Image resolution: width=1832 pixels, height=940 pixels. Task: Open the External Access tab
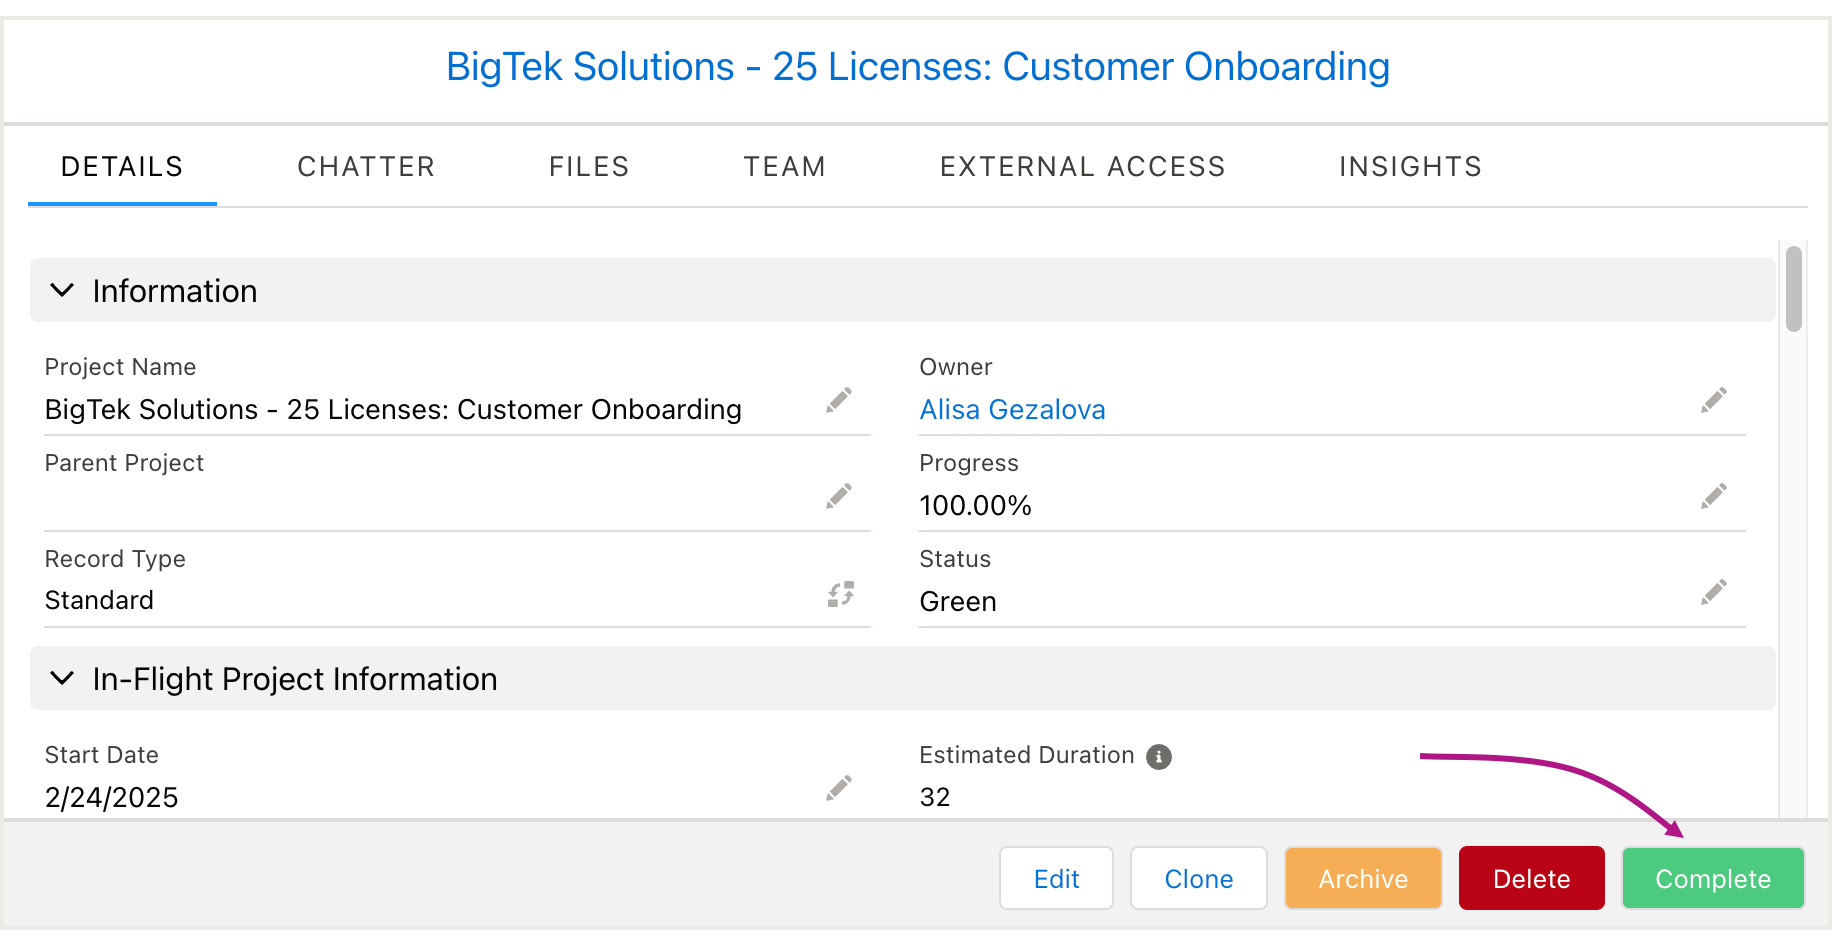(x=1083, y=167)
